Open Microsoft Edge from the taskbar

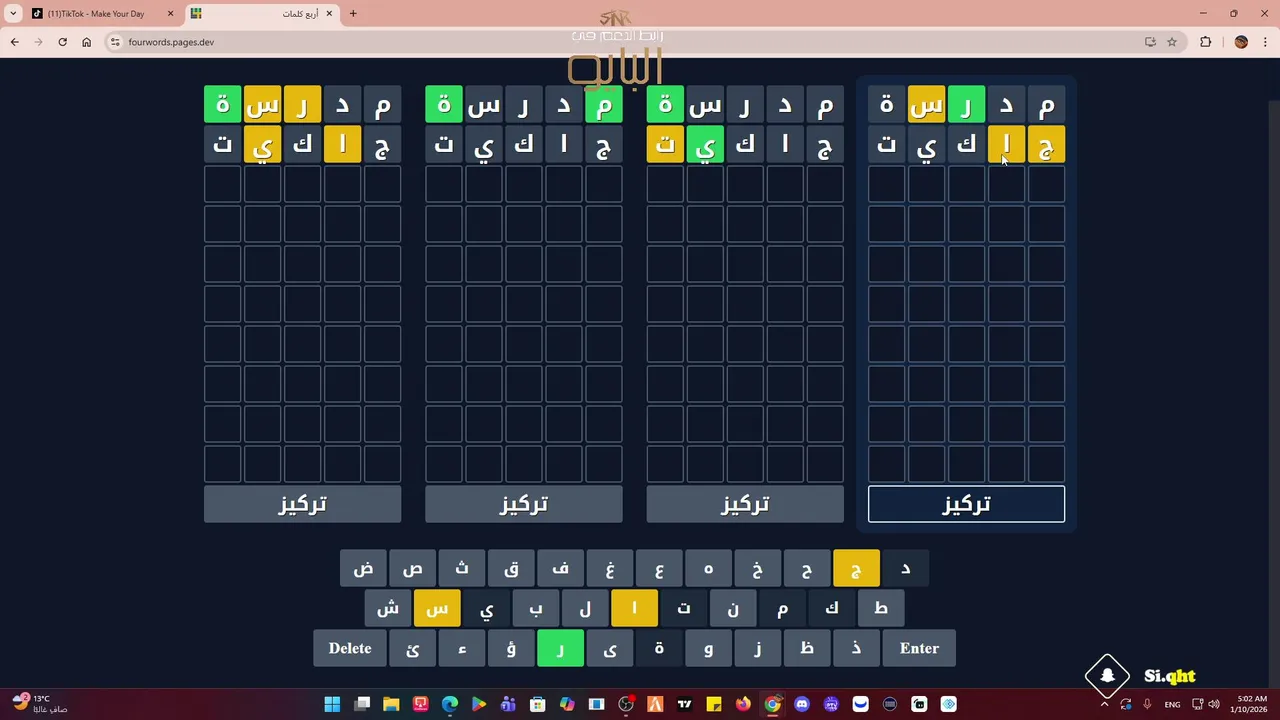click(x=450, y=704)
